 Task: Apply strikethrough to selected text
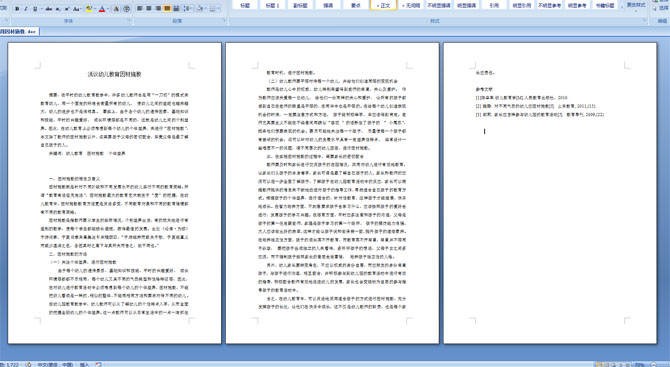49,9
